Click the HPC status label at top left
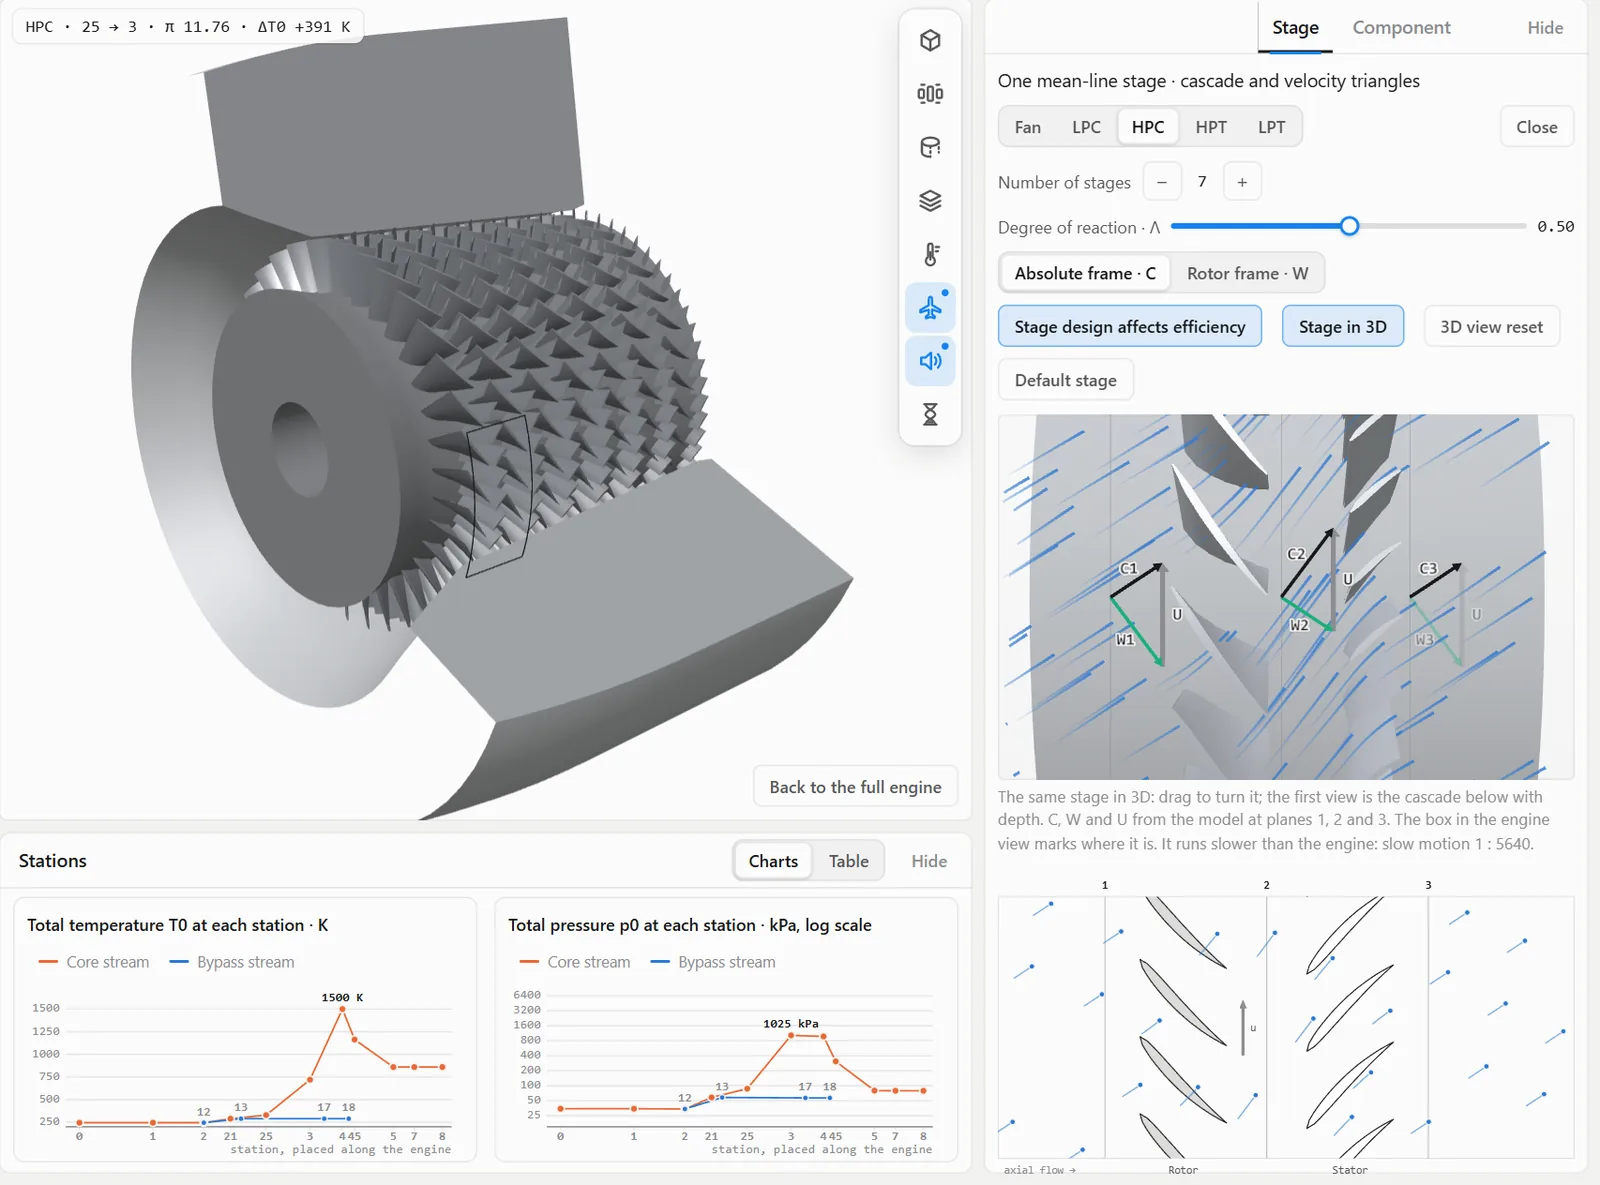Image resolution: width=1600 pixels, height=1185 pixels. point(188,27)
